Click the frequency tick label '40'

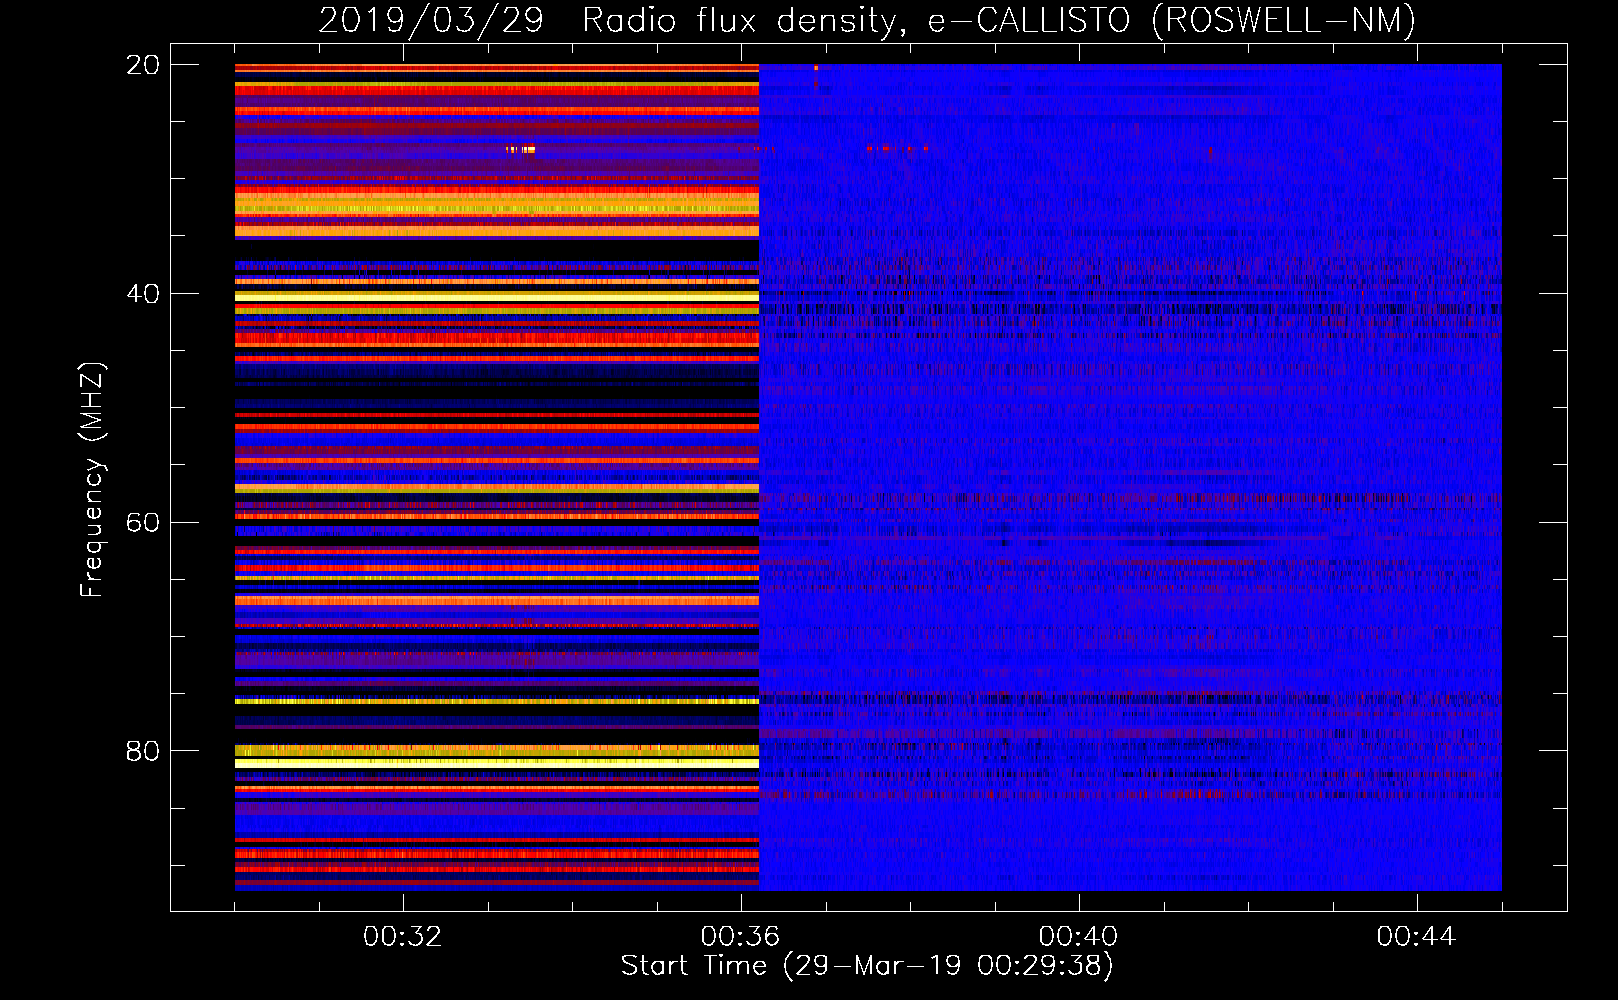(x=143, y=294)
